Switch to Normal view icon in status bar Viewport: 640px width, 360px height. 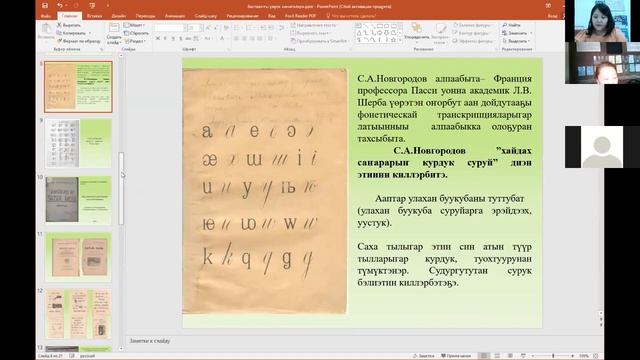coord(484,356)
